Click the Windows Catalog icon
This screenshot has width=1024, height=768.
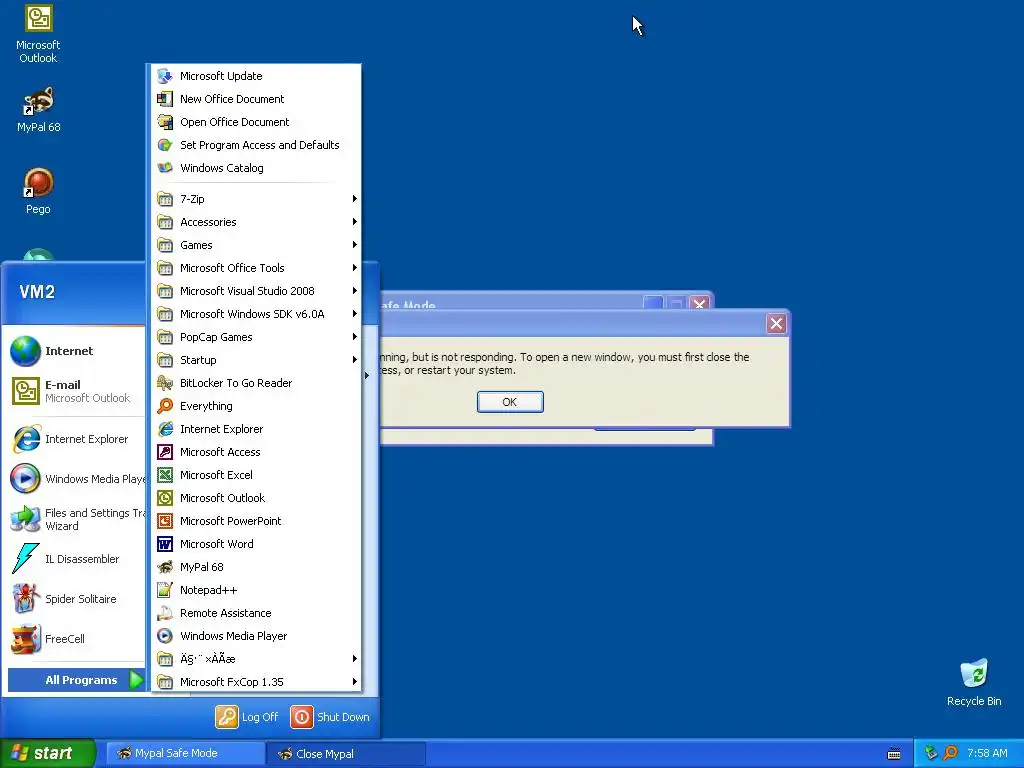pos(165,168)
